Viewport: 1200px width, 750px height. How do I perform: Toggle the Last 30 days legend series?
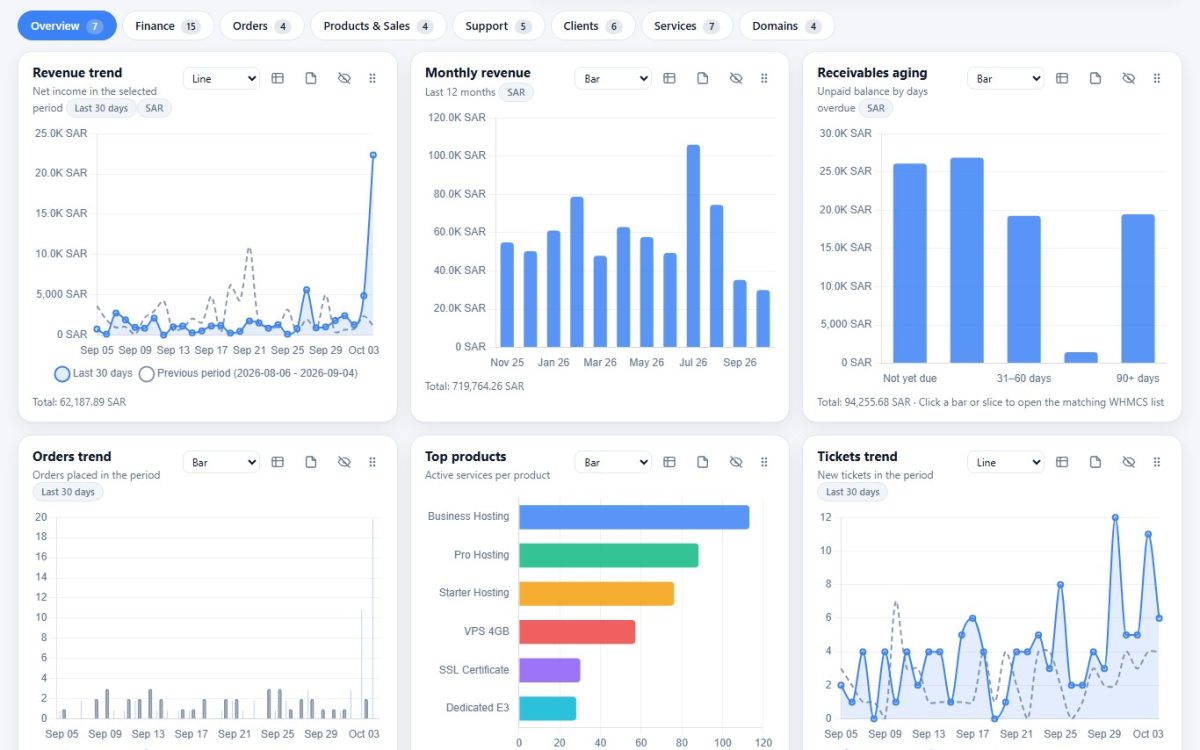click(93, 373)
